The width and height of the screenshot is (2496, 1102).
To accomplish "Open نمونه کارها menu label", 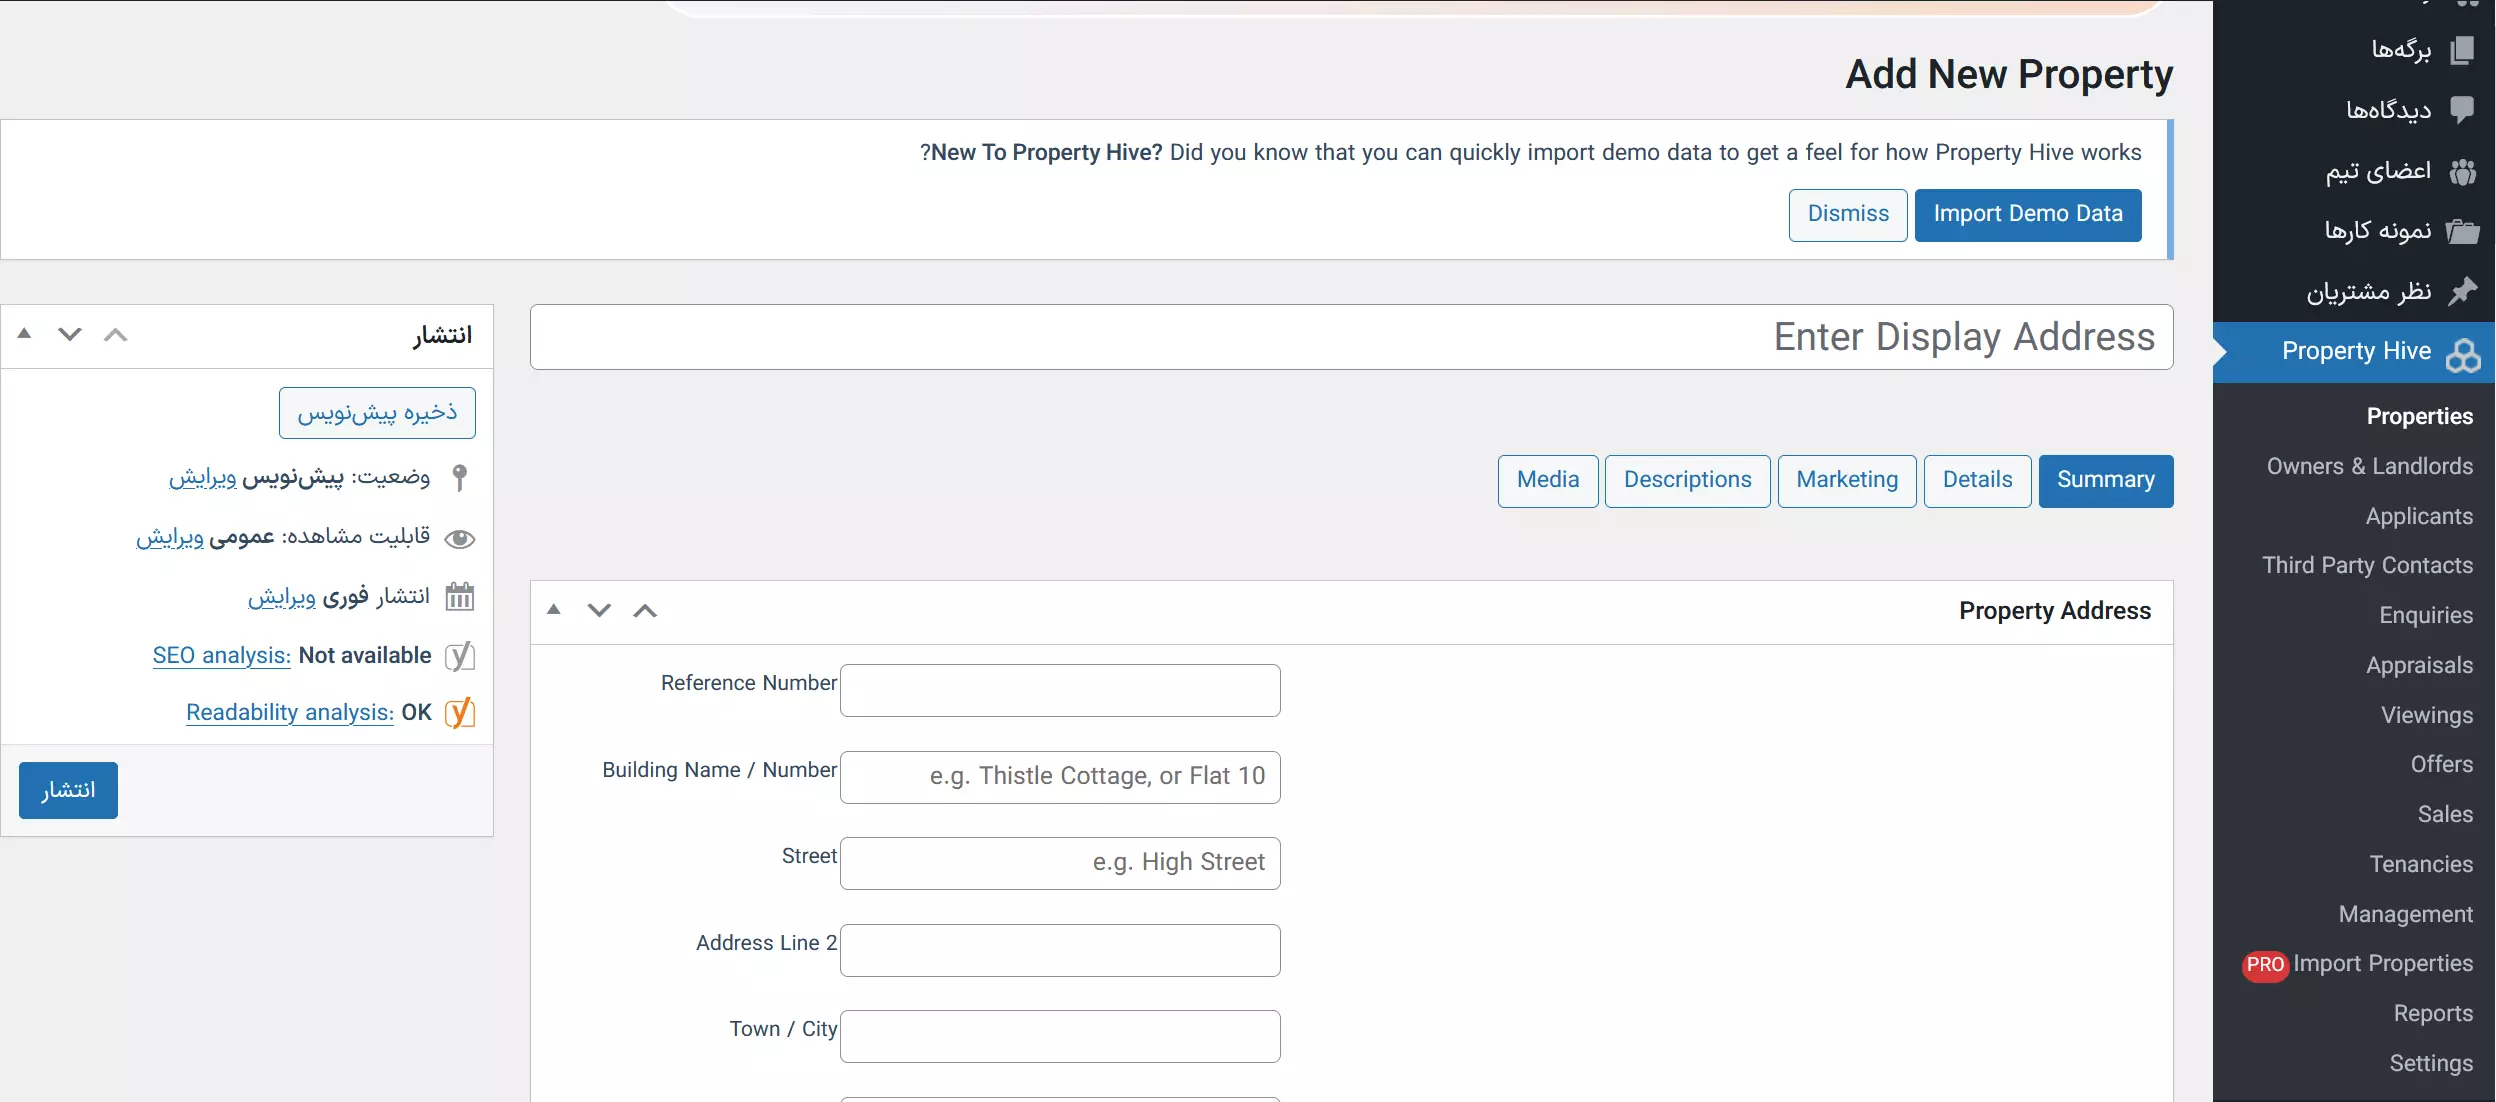I will [x=2378, y=232].
